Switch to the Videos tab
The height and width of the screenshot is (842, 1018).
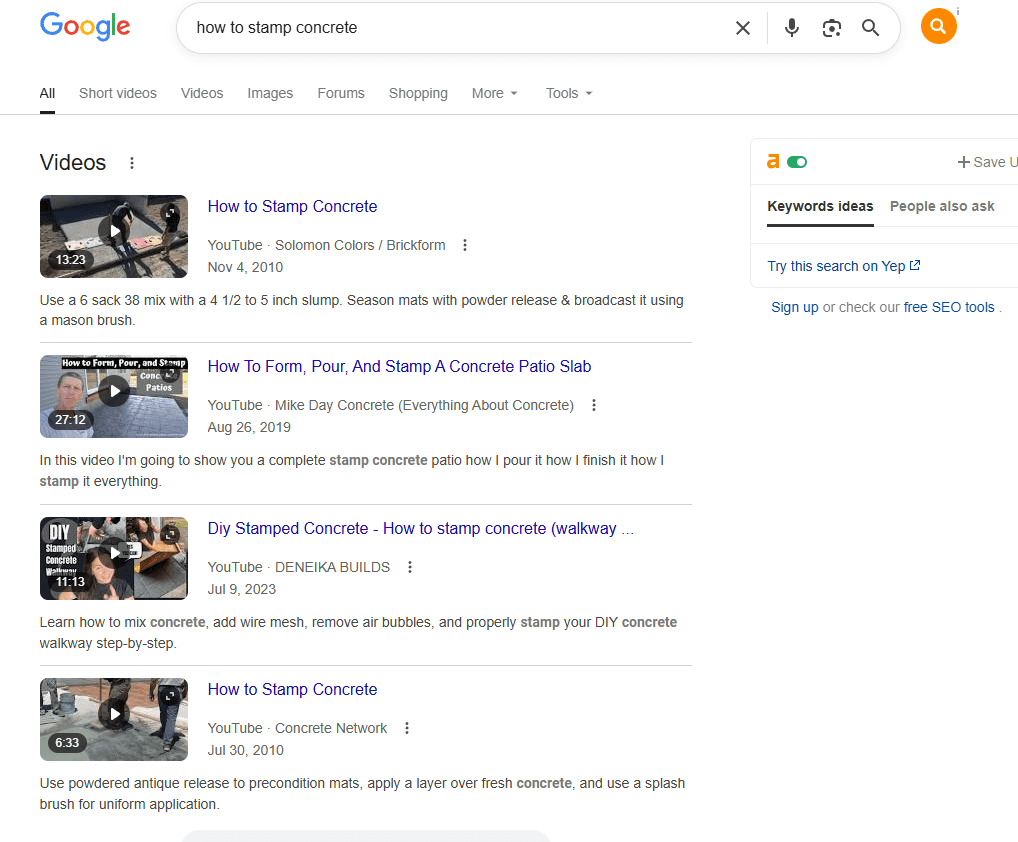pyautogui.click(x=202, y=93)
